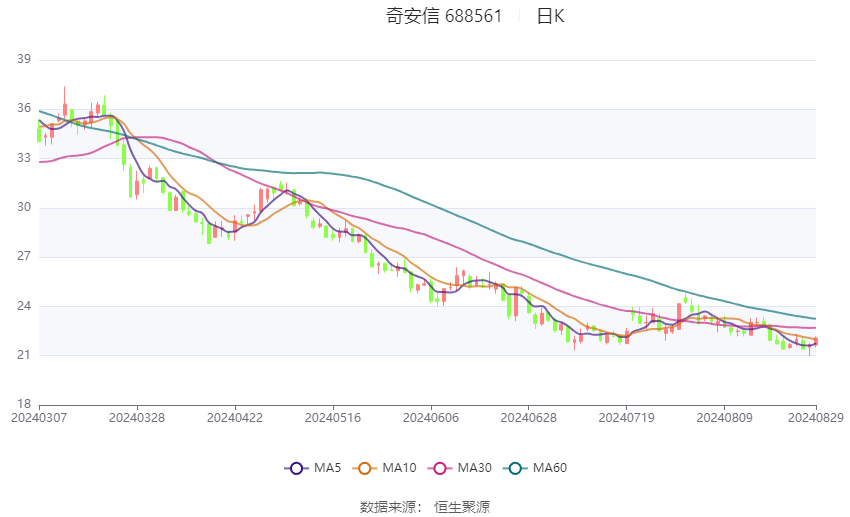Toggle the MA60 legend series

[x=535, y=468]
